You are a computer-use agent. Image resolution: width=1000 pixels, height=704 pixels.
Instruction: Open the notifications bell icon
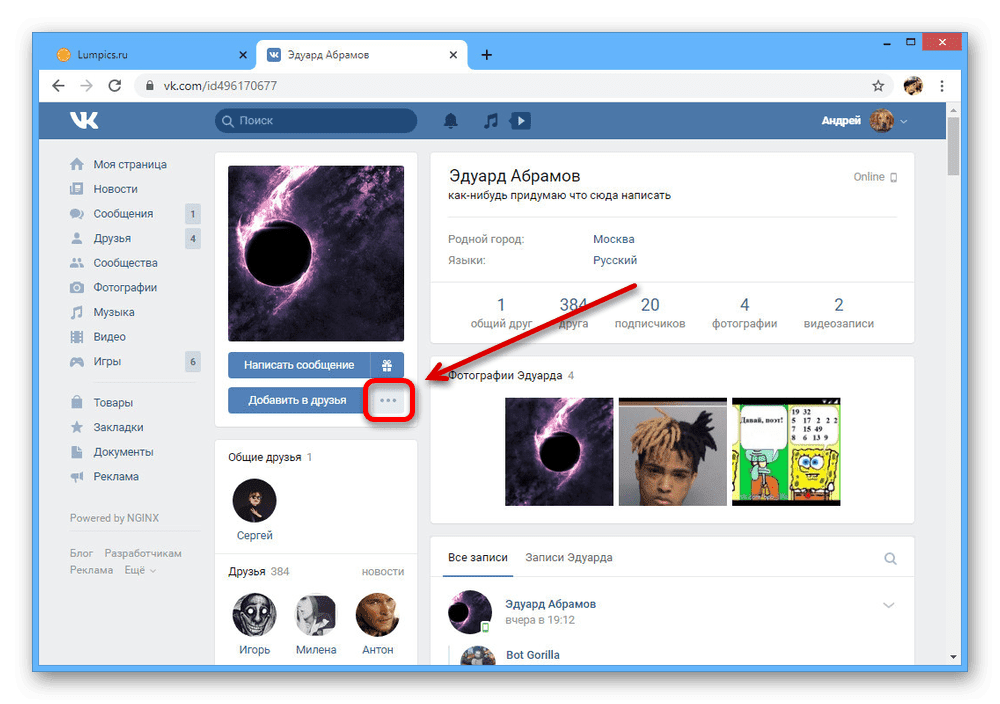(x=450, y=121)
